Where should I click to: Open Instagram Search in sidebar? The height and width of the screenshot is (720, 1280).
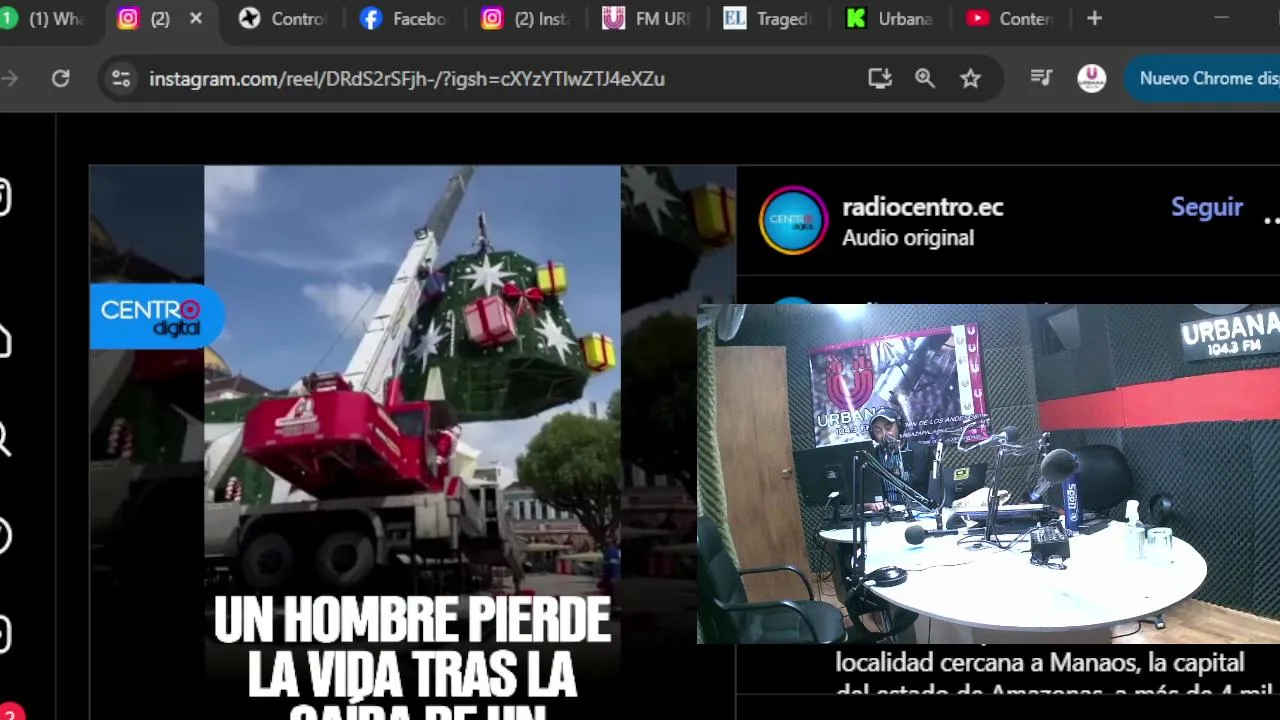(4, 439)
